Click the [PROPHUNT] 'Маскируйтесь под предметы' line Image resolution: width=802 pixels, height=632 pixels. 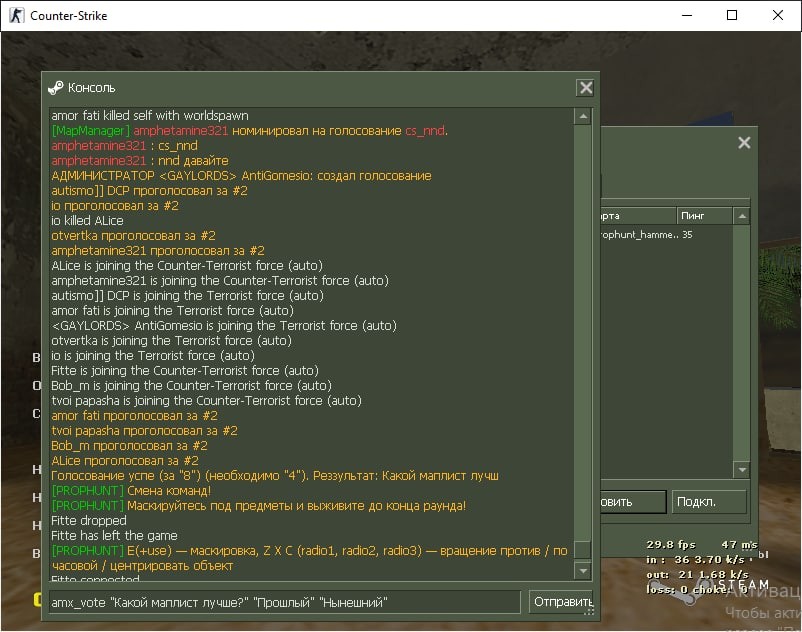[259, 506]
